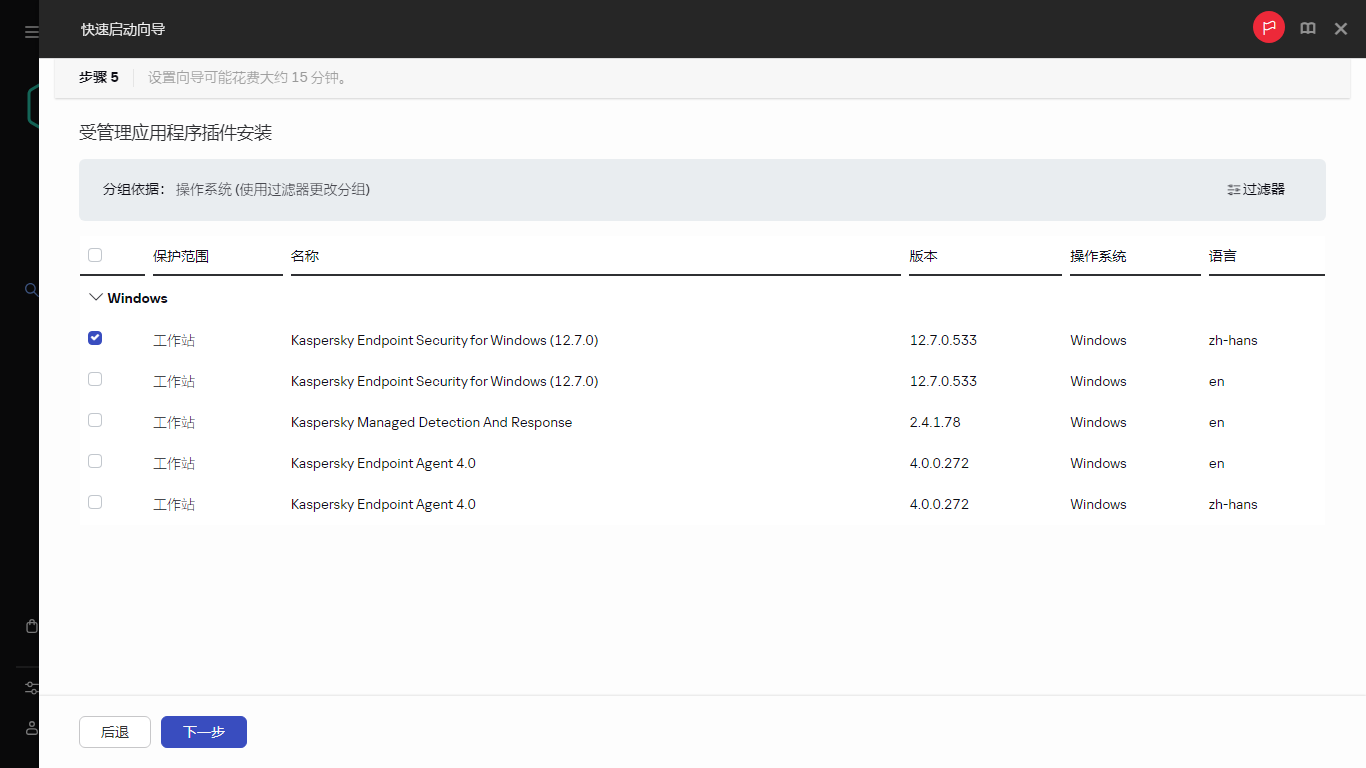Check Kaspersky Endpoint Security en plugin

[x=95, y=379]
